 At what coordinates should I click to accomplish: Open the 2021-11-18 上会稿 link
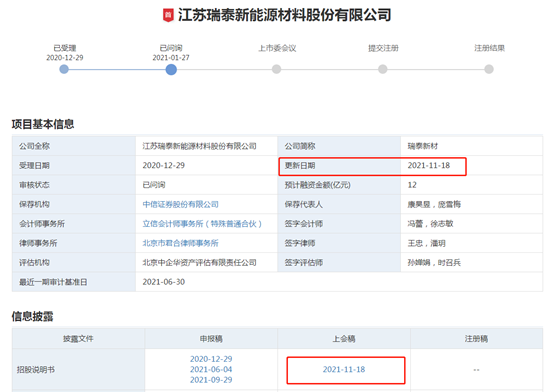(344, 369)
